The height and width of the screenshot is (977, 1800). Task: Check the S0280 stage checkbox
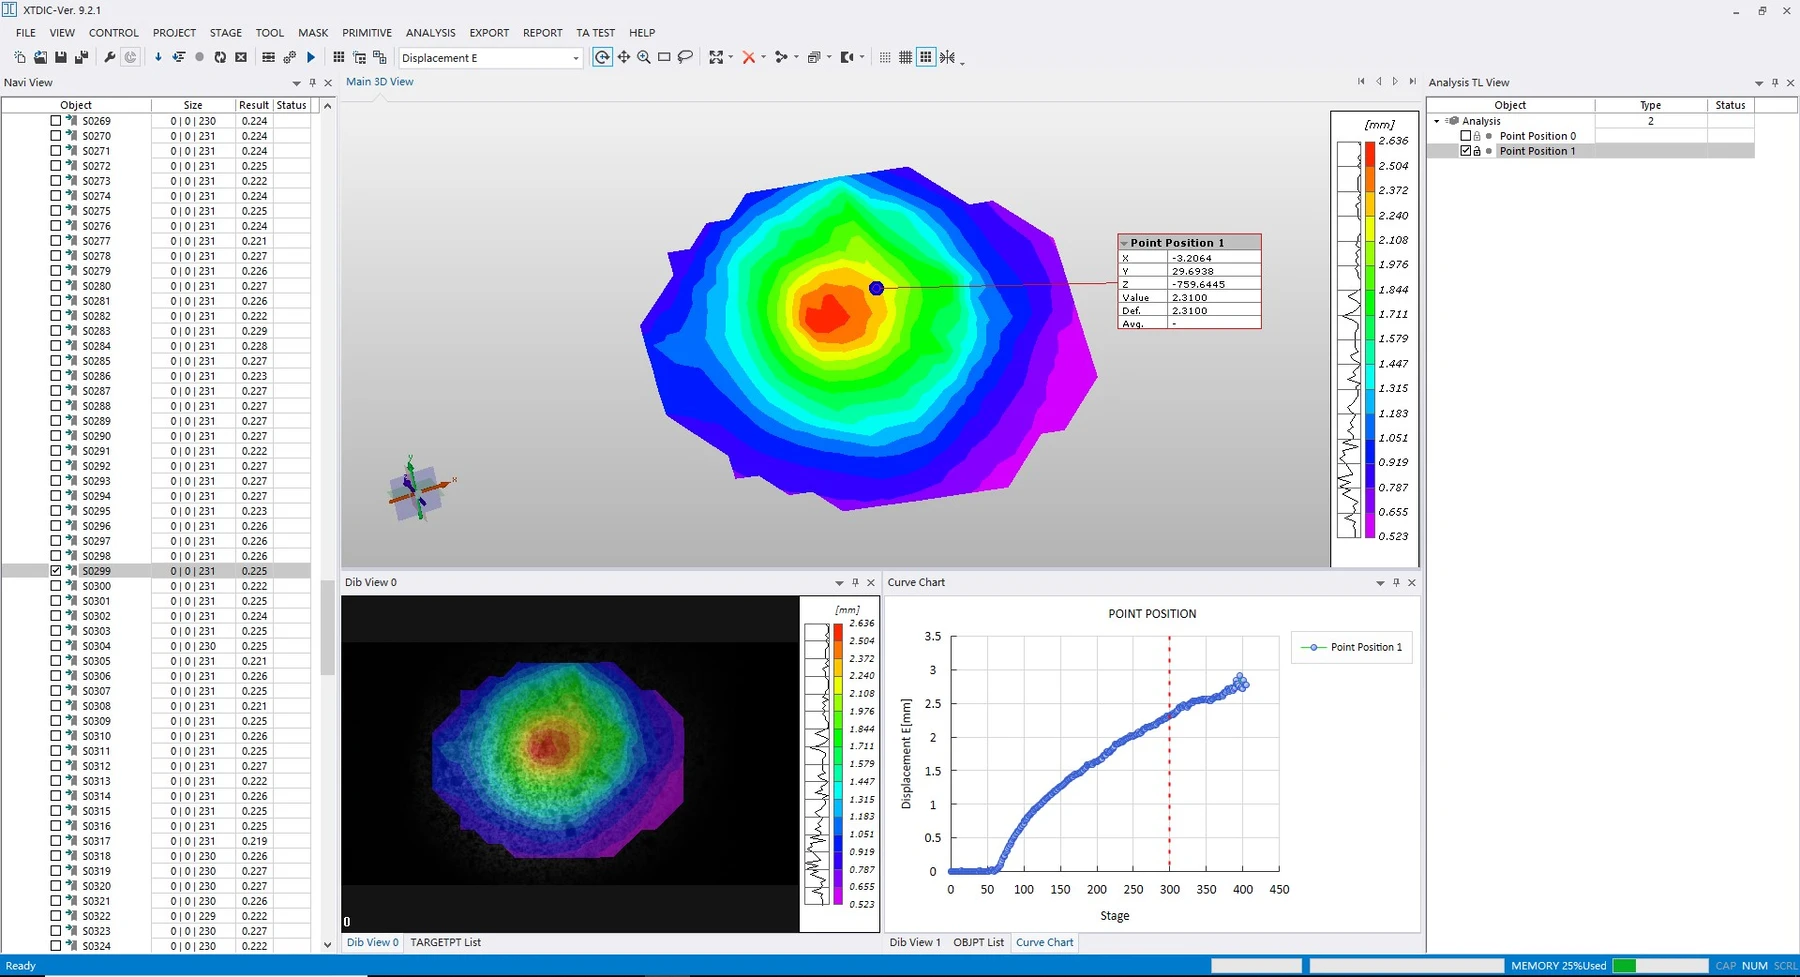[x=56, y=285]
